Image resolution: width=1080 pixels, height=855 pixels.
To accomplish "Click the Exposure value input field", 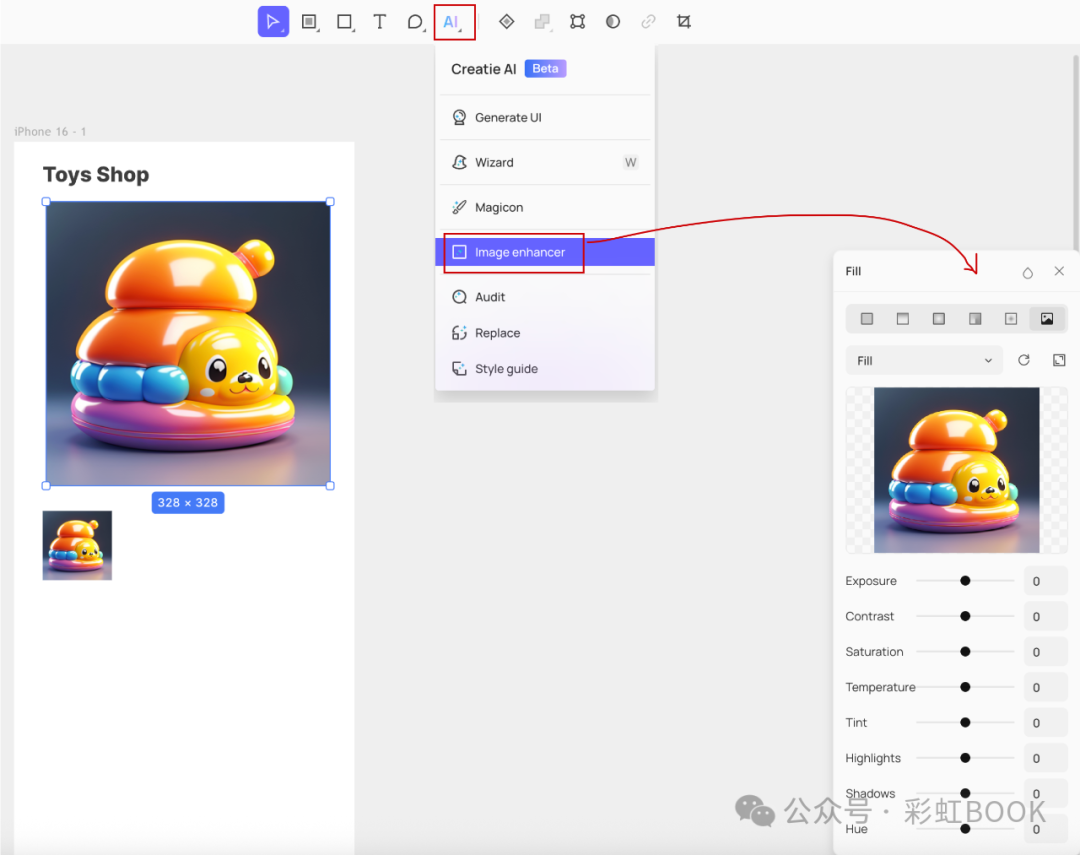I will pyautogui.click(x=1045, y=581).
